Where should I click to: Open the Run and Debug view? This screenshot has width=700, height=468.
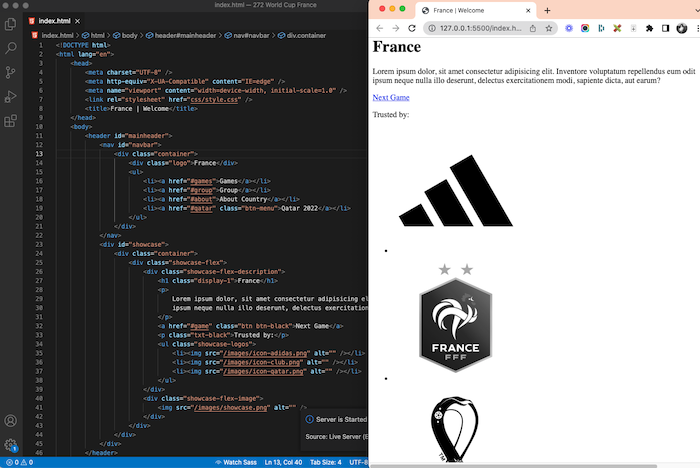click(x=10, y=96)
